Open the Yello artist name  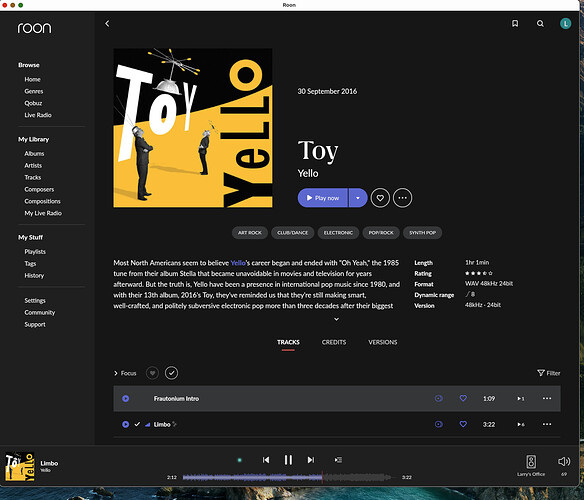[308, 173]
